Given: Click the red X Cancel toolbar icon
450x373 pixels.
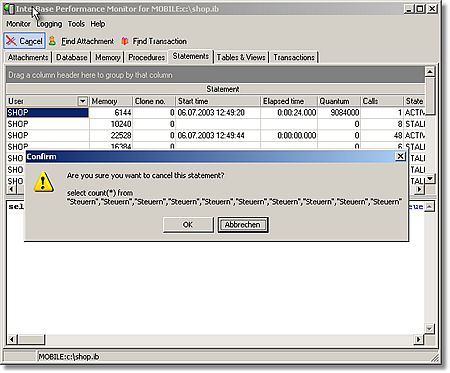Looking at the screenshot, I should (x=11, y=41).
